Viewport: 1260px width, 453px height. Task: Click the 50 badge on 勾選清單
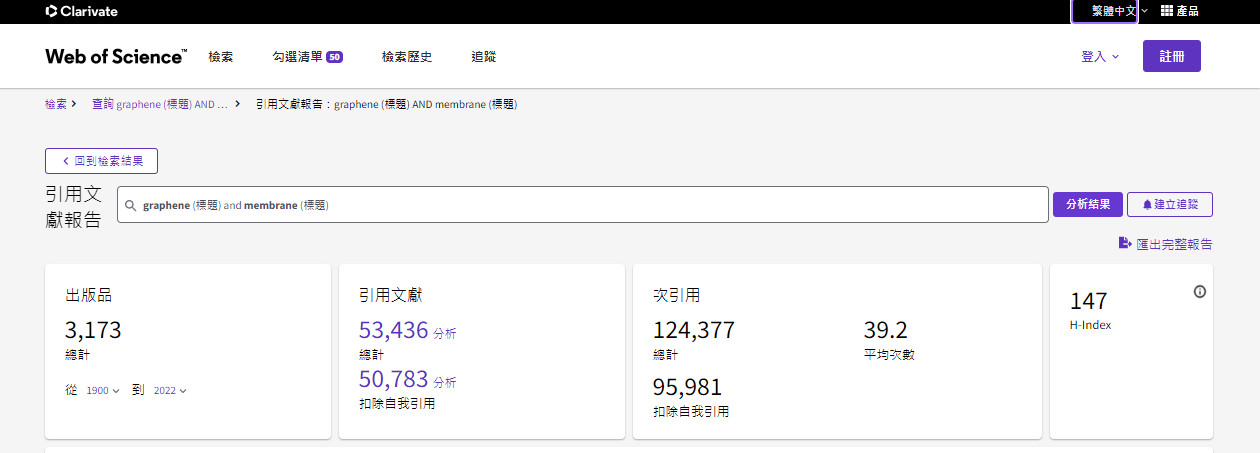tap(334, 57)
